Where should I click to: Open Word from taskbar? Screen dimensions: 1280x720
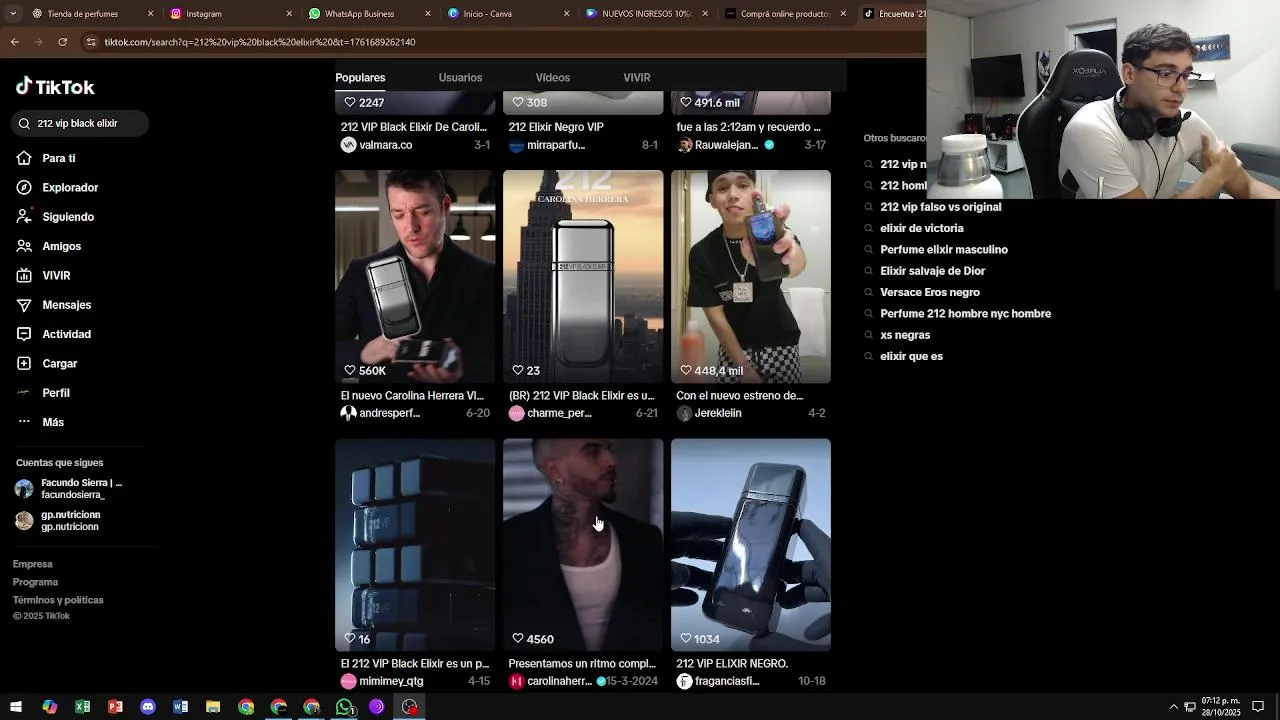[180, 707]
